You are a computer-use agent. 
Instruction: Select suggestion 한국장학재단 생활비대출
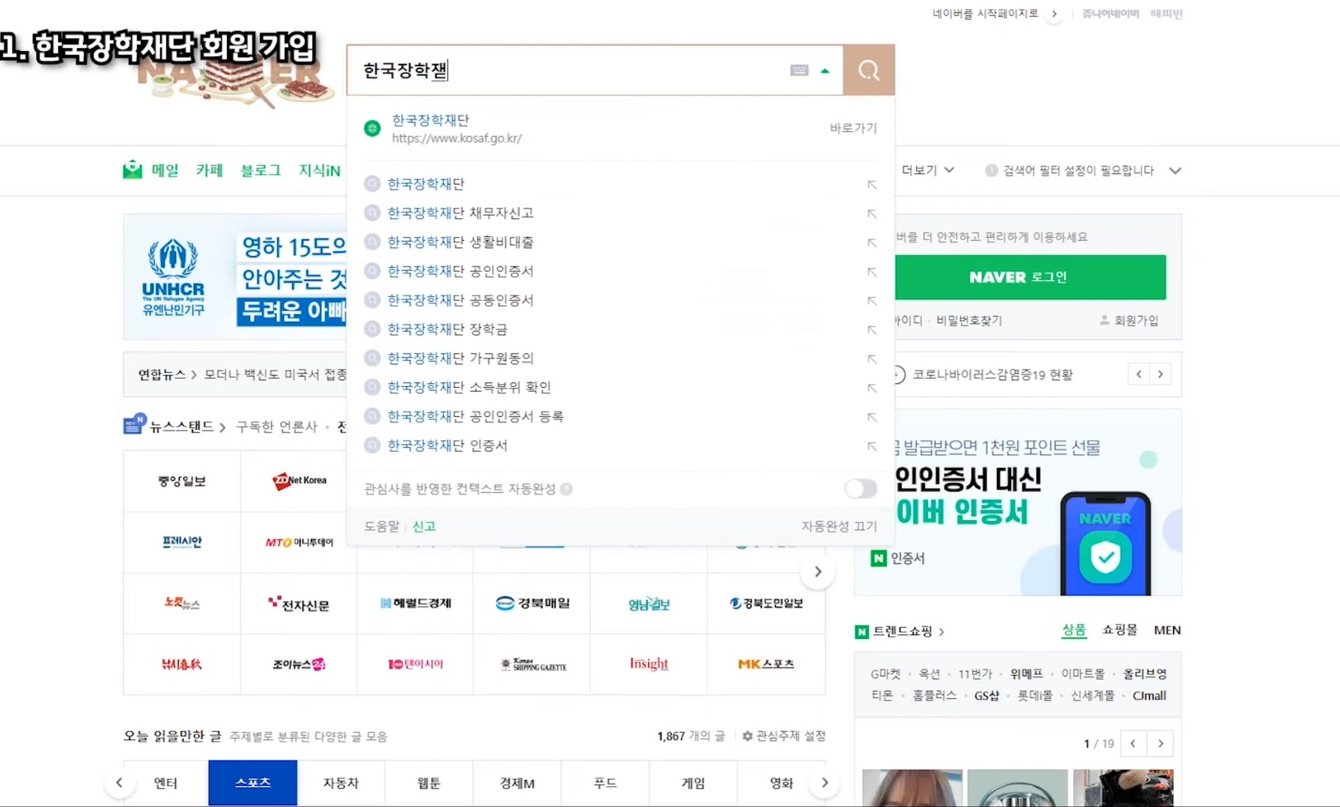[460, 242]
